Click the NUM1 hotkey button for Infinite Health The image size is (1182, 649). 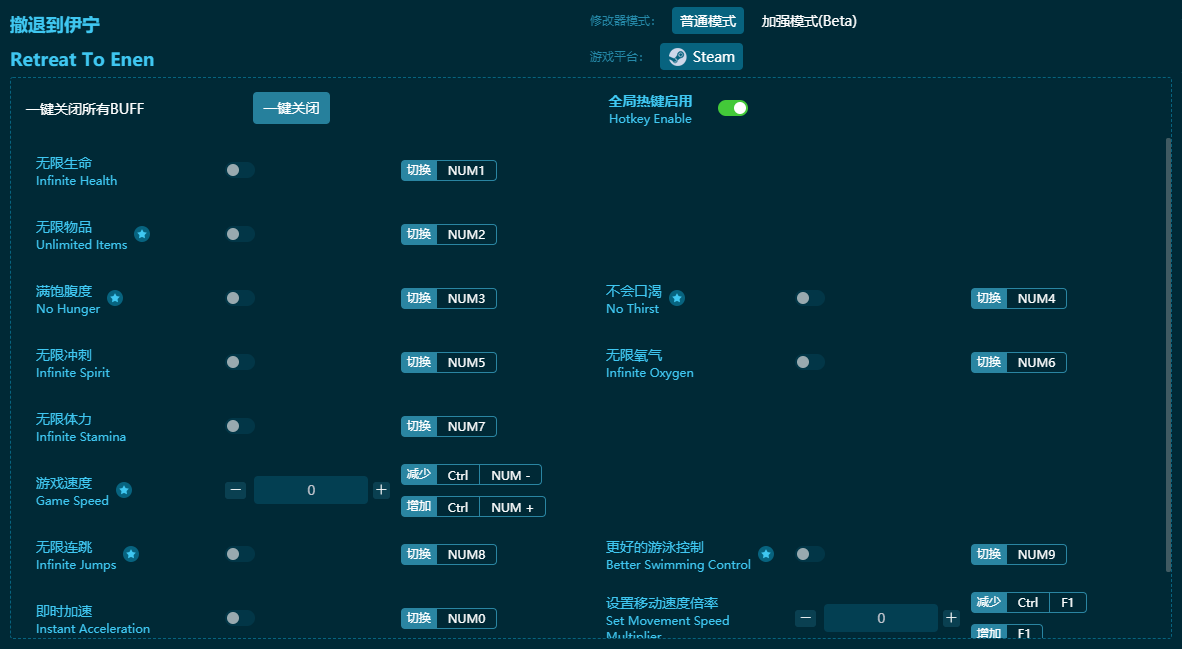tap(448, 170)
